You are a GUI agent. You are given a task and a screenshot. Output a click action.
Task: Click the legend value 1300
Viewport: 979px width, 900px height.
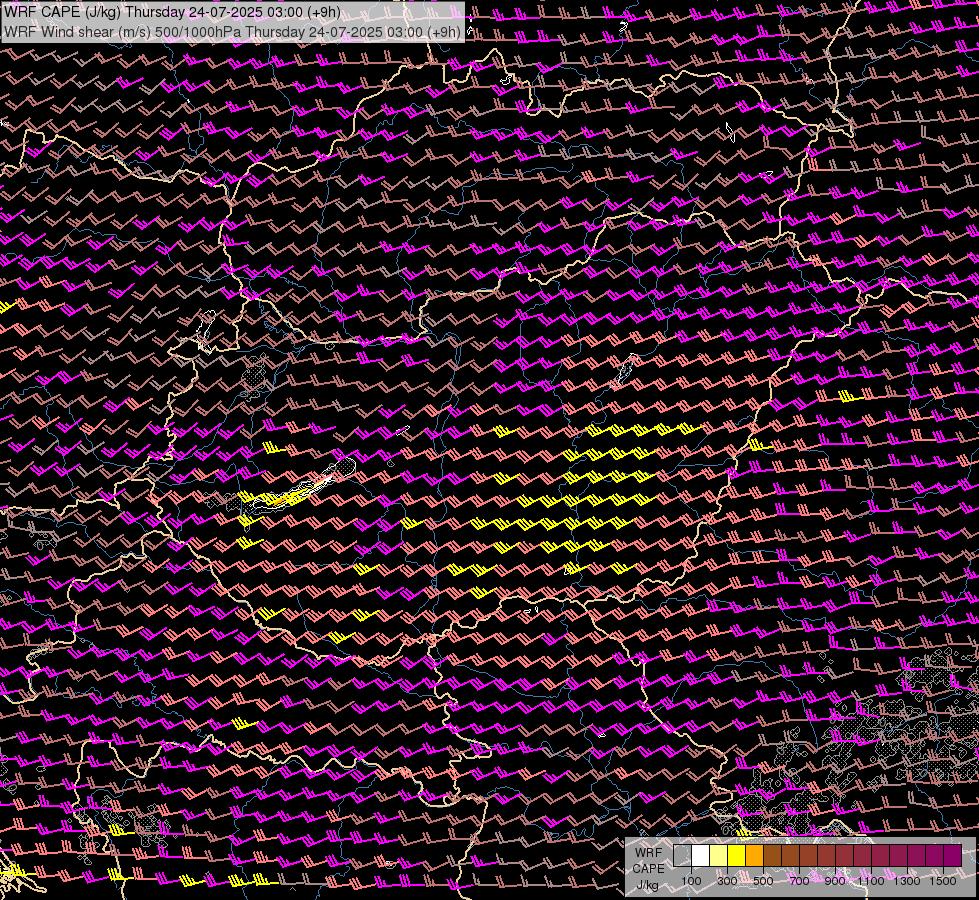coord(907,881)
